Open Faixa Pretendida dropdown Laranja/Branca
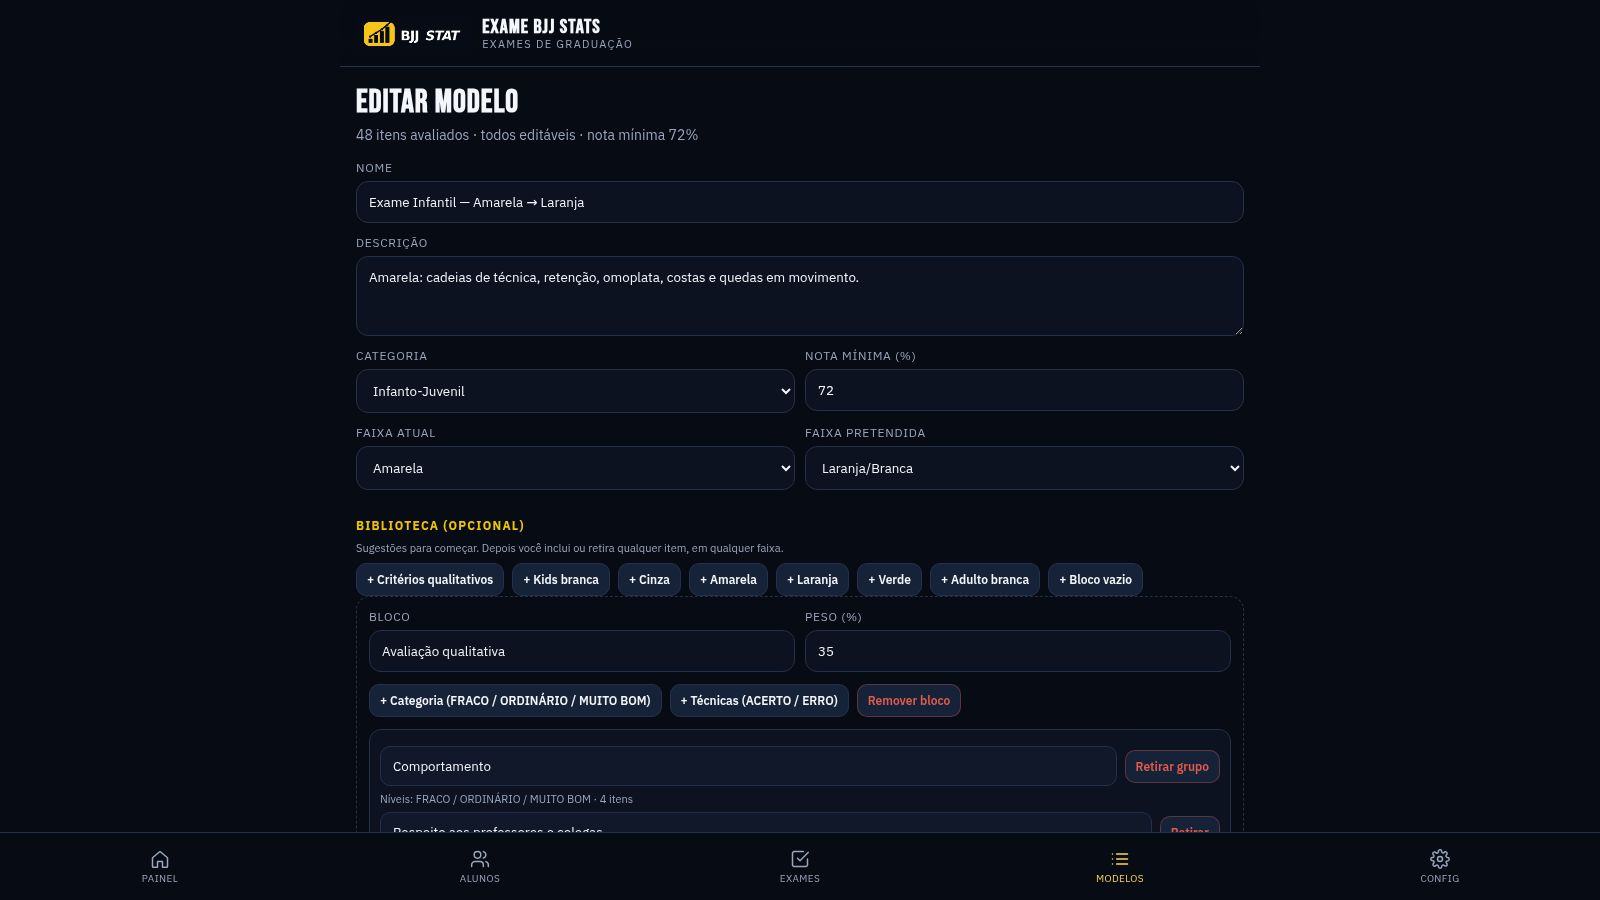The image size is (1600, 900). point(1024,468)
